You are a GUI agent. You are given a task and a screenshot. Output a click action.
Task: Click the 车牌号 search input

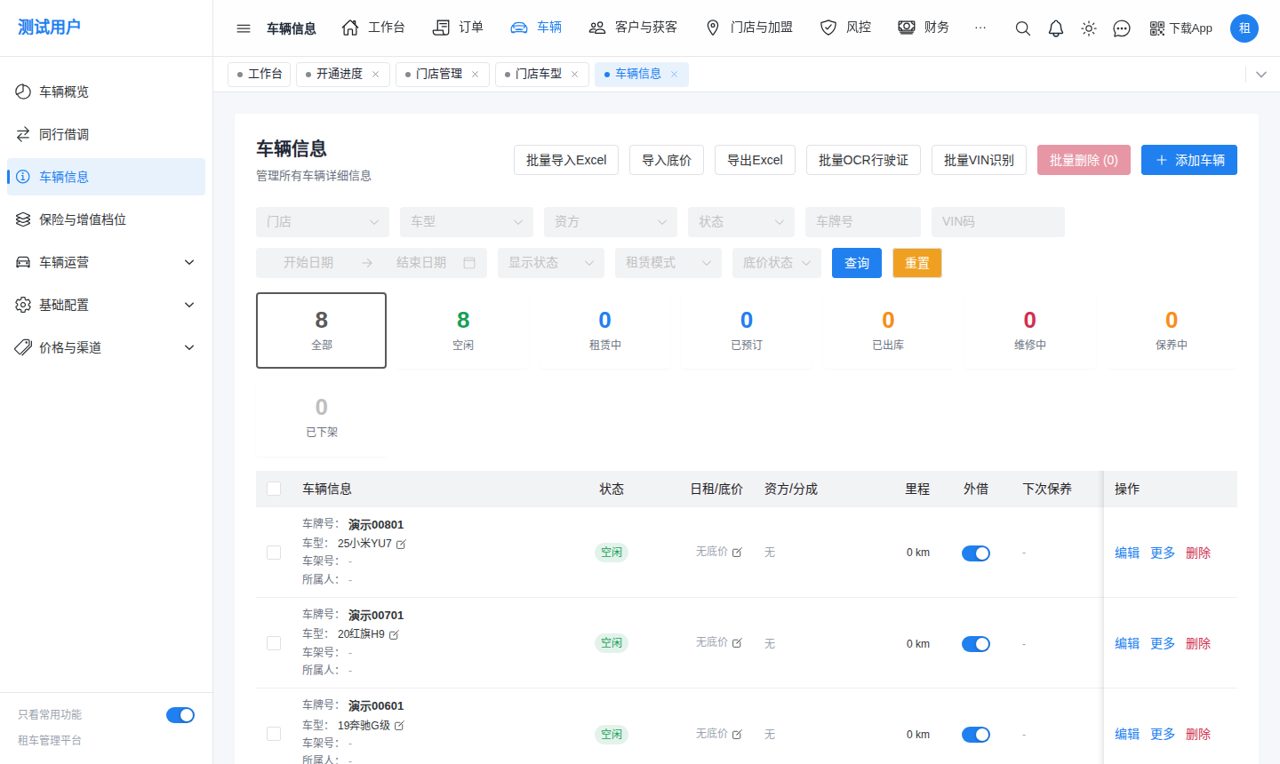tap(863, 222)
